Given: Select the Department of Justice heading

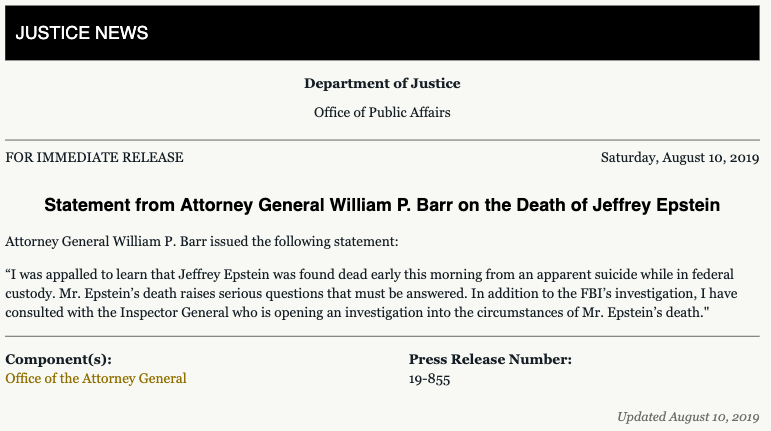Looking at the screenshot, I should tap(382, 84).
